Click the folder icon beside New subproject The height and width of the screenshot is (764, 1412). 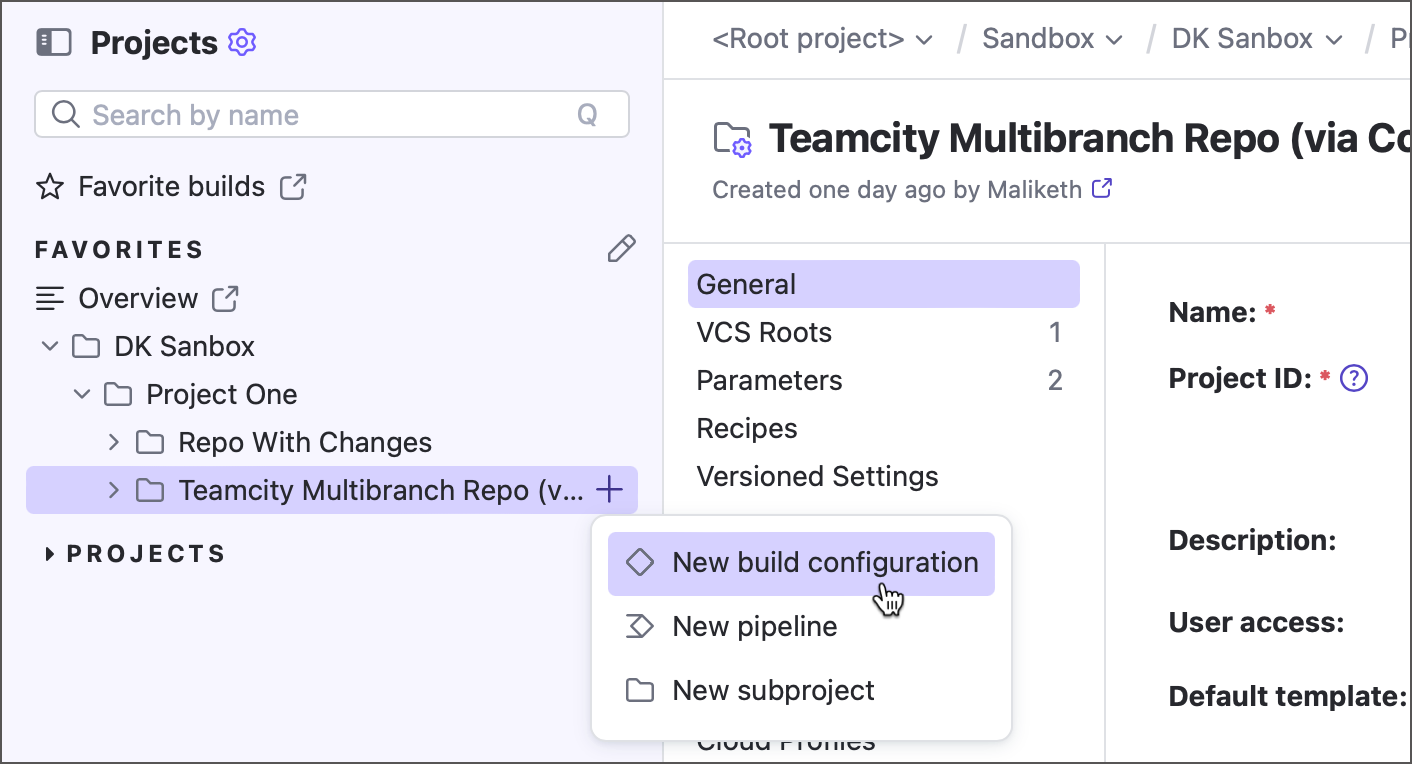tap(640, 690)
